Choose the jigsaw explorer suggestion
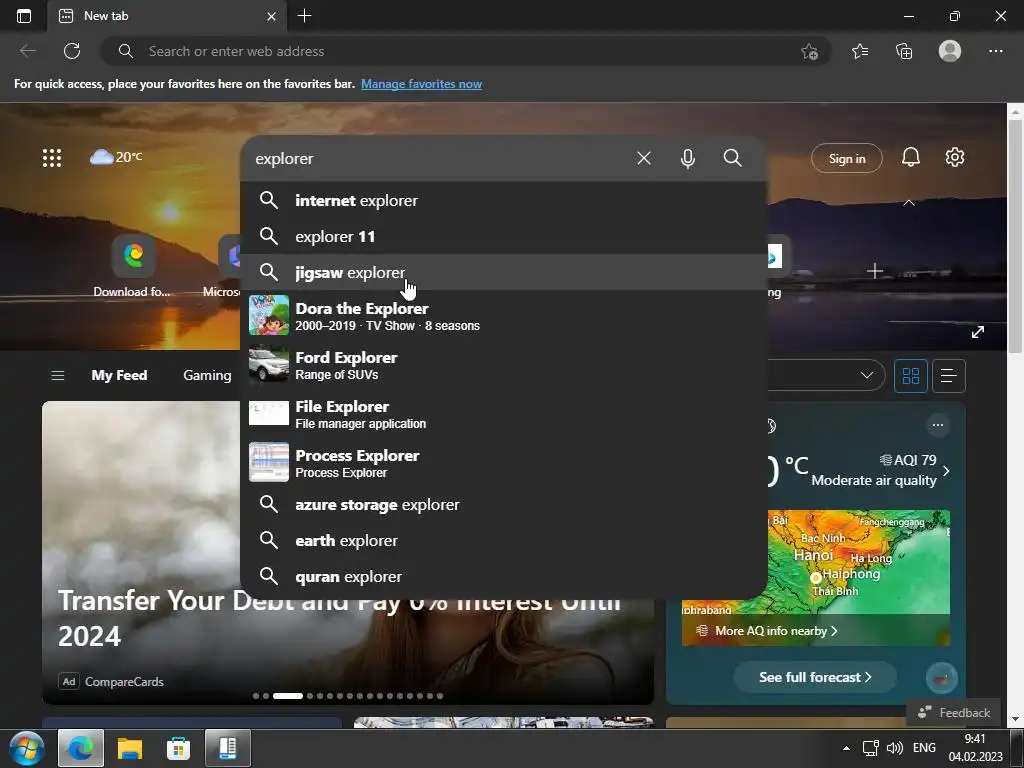Viewport: 1024px width, 768px height. coord(504,272)
